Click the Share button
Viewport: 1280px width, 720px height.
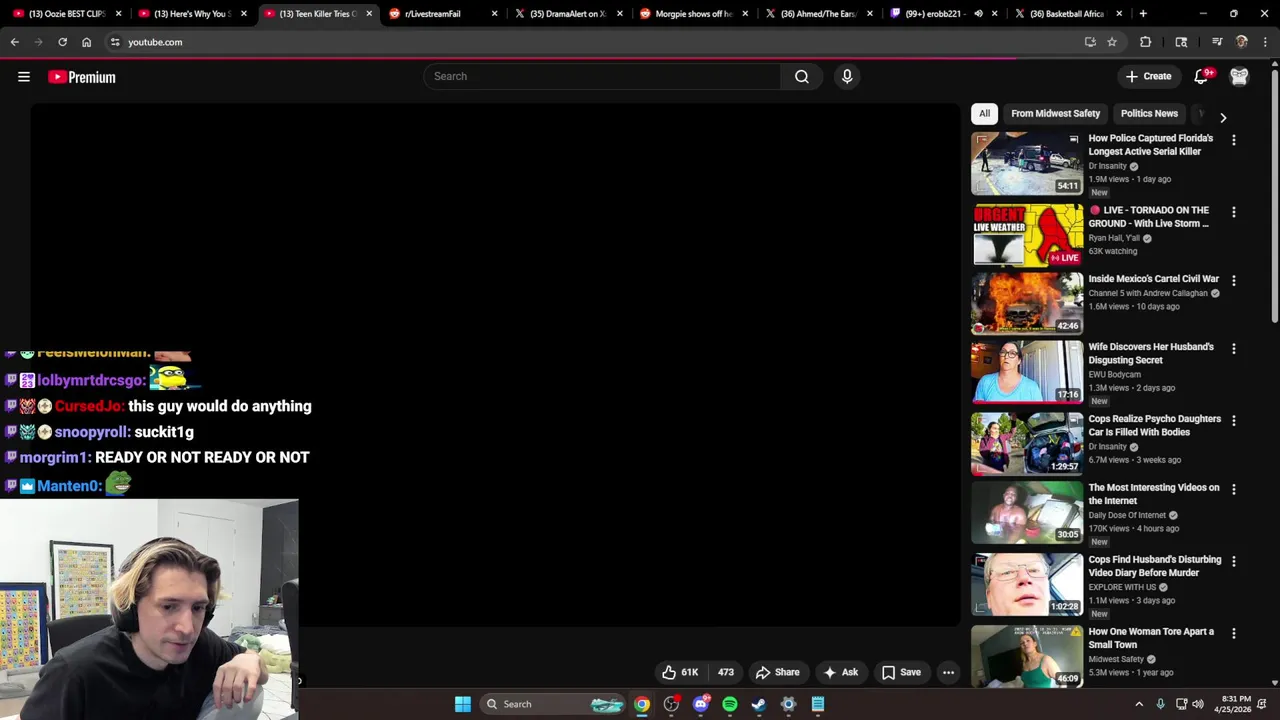(777, 672)
